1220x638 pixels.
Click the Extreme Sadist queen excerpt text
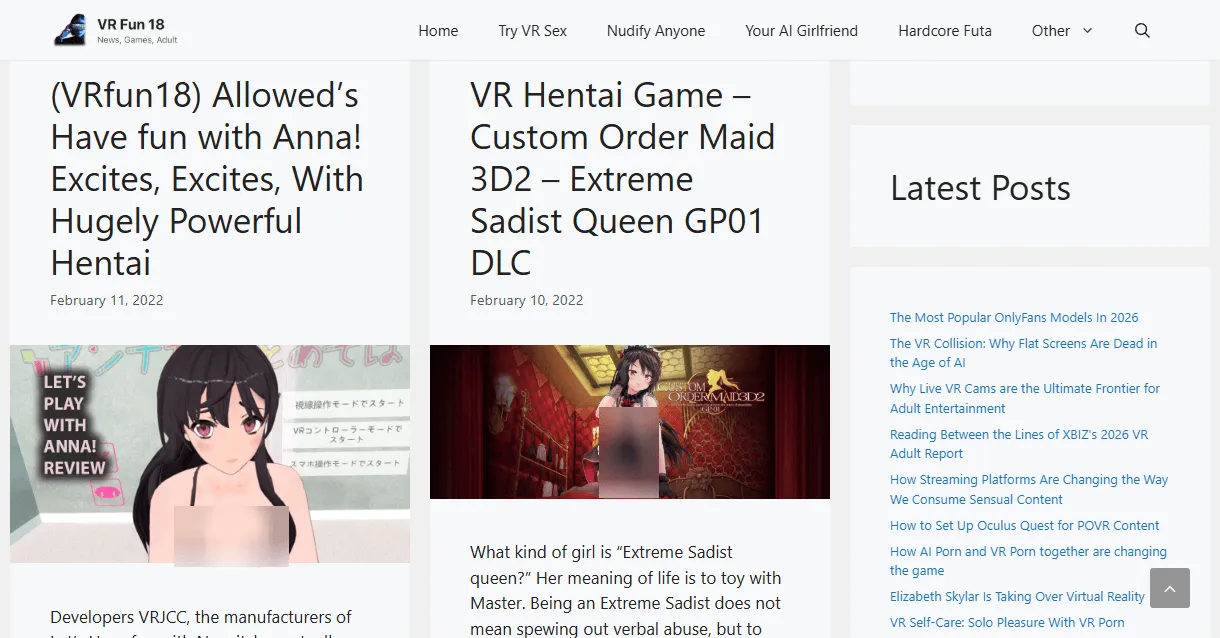click(x=626, y=590)
